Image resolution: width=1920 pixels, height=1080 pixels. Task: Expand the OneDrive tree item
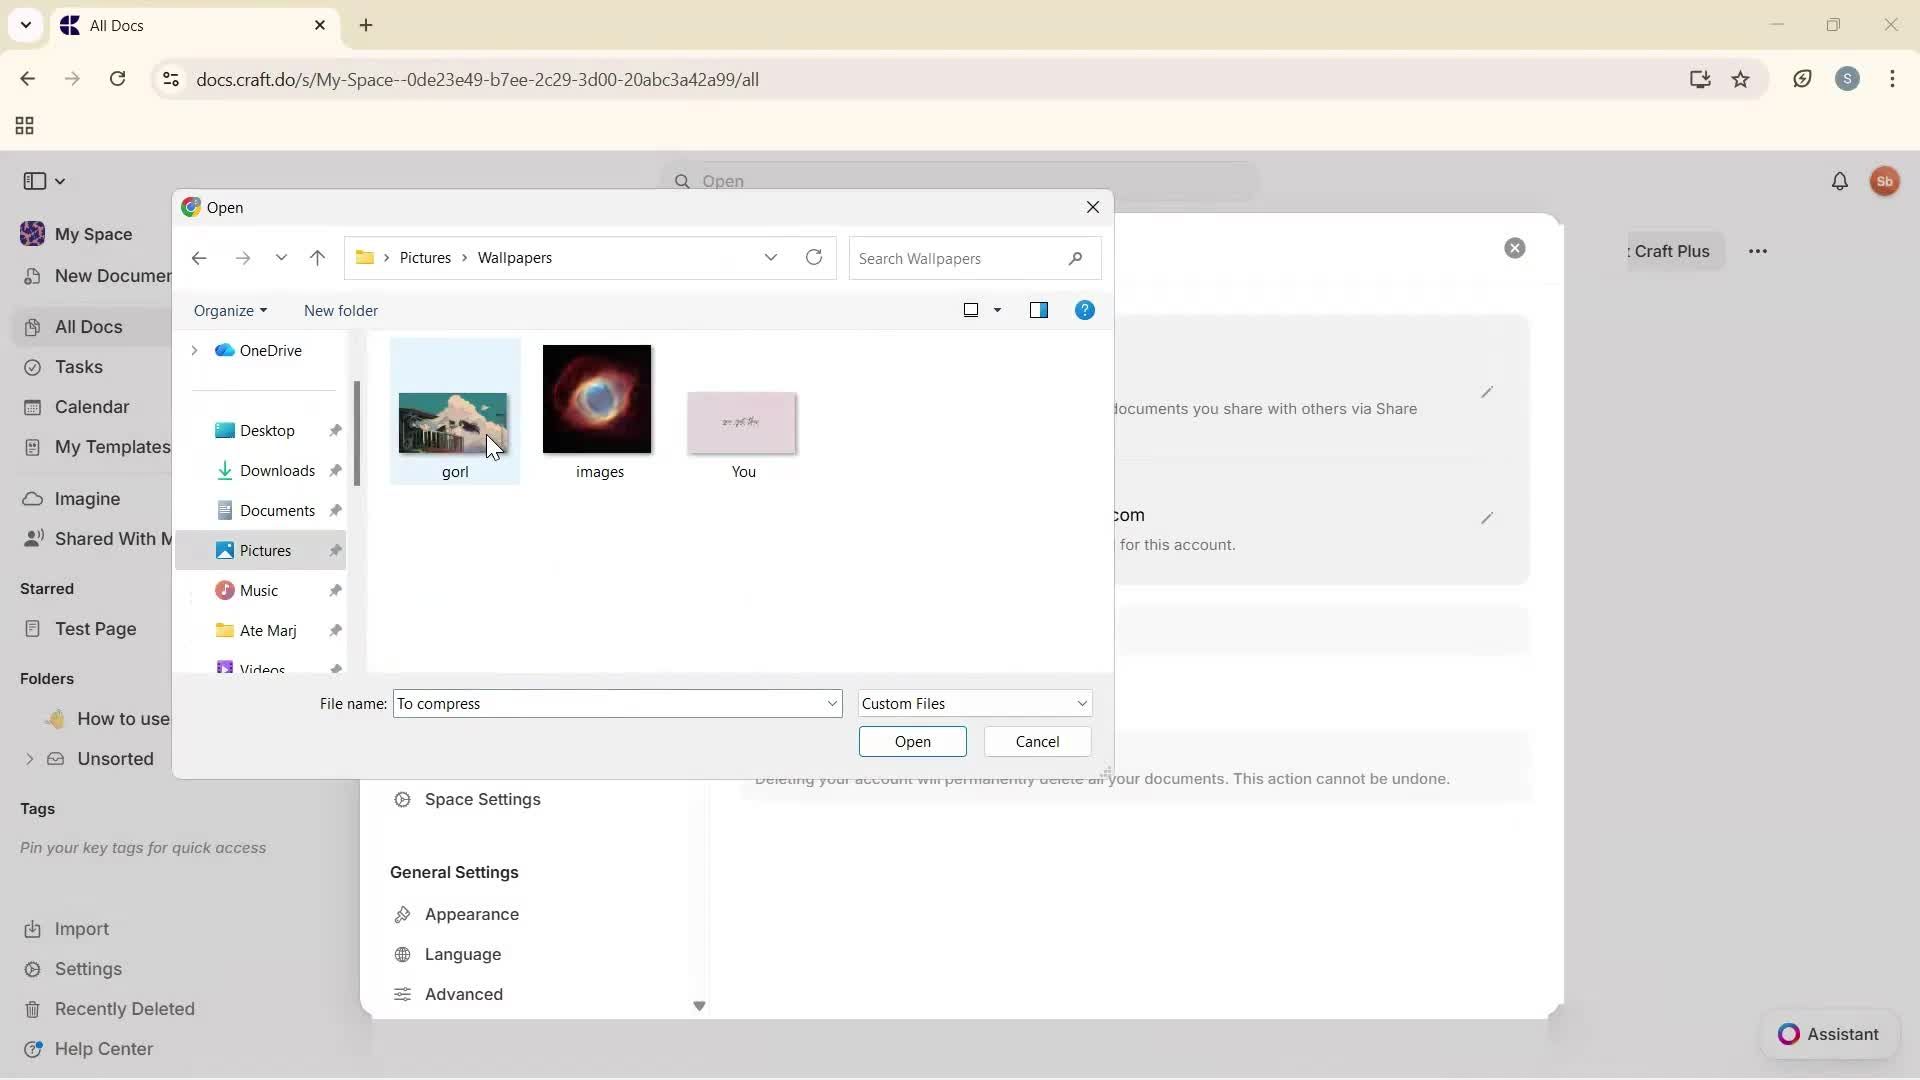click(194, 350)
